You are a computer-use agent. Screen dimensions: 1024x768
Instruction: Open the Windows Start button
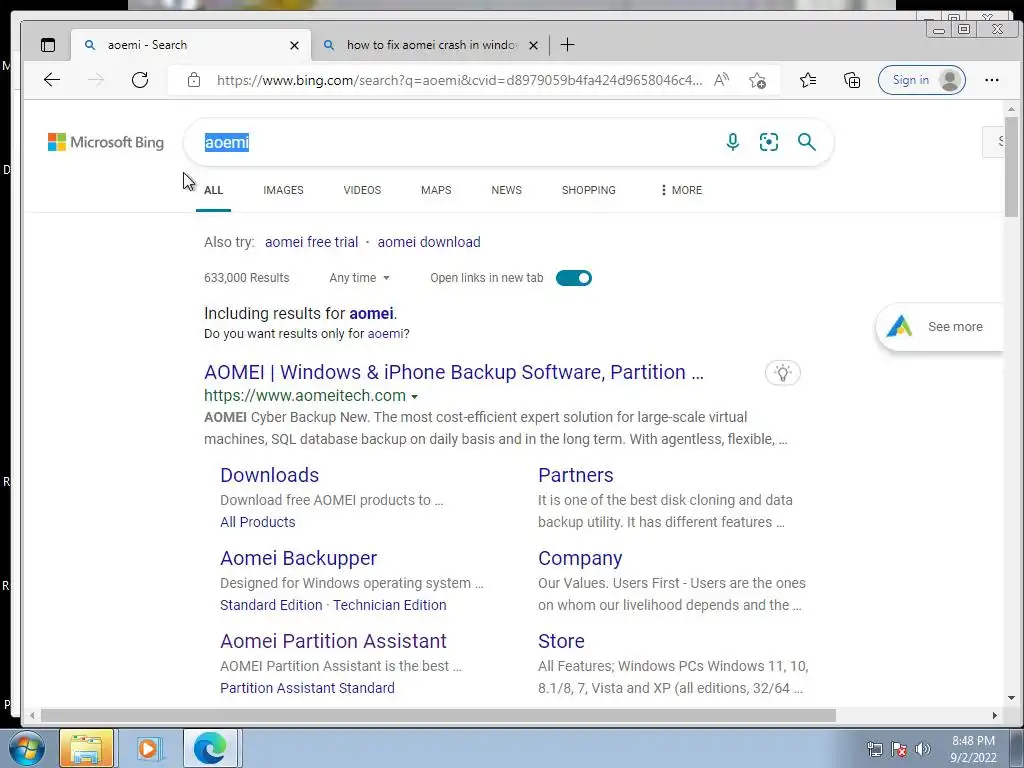(x=27, y=748)
